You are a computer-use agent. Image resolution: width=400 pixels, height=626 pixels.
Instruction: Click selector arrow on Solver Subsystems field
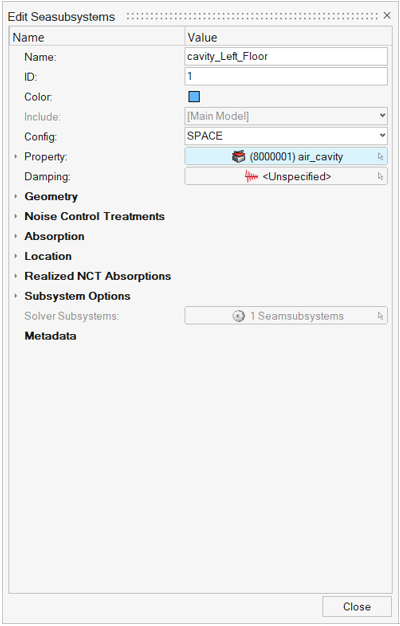tap(380, 316)
